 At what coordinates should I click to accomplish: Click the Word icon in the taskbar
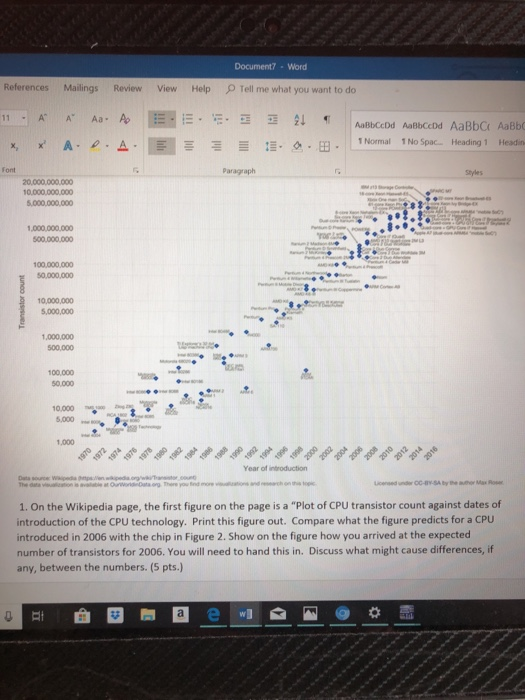click(246, 615)
